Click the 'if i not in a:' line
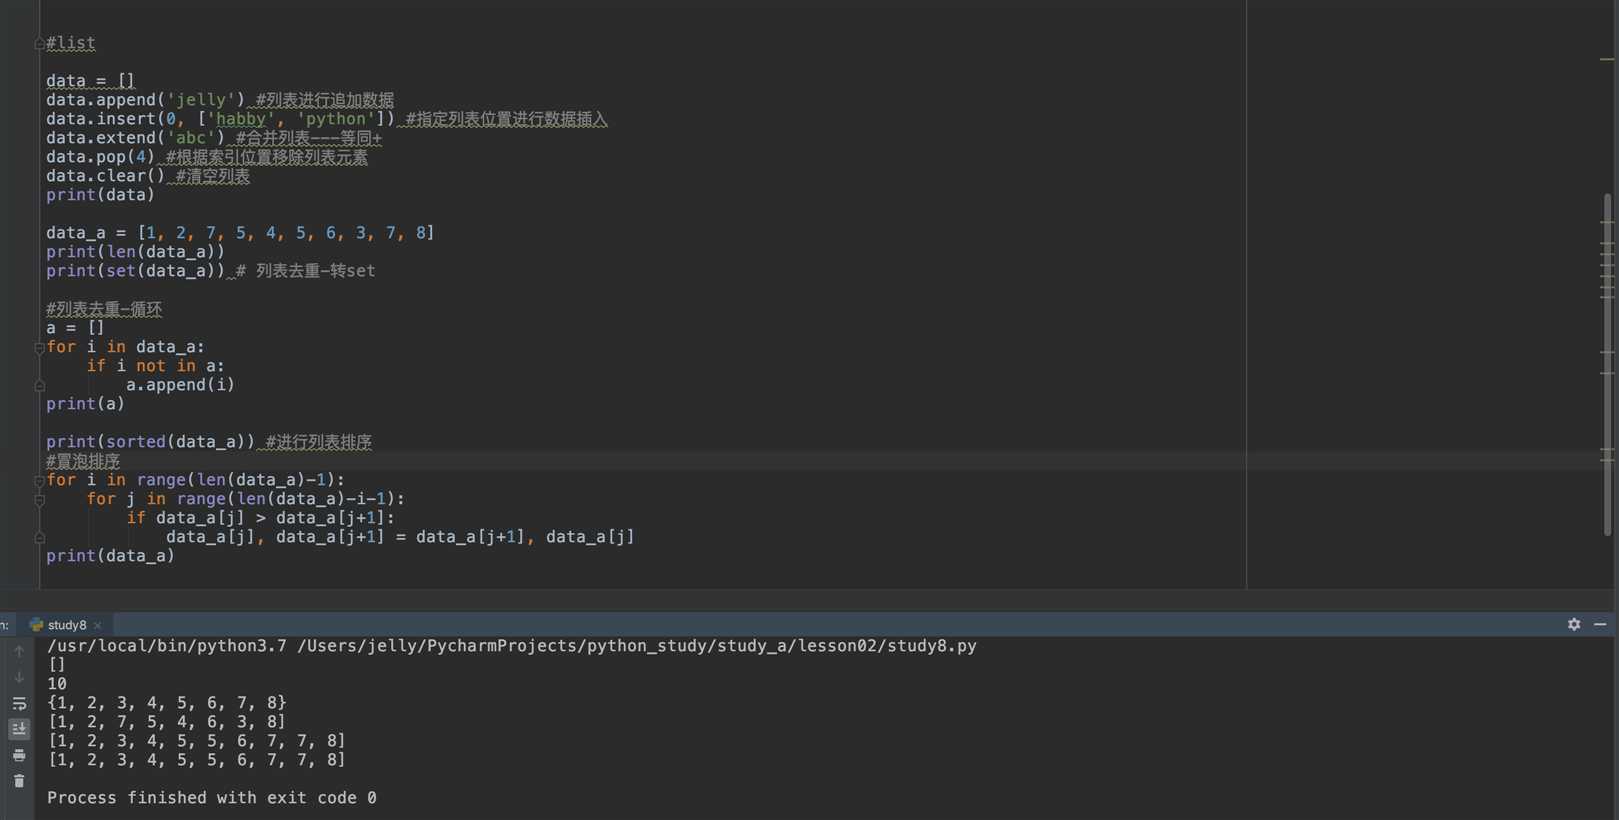The width and height of the screenshot is (1619, 820). (x=155, y=366)
